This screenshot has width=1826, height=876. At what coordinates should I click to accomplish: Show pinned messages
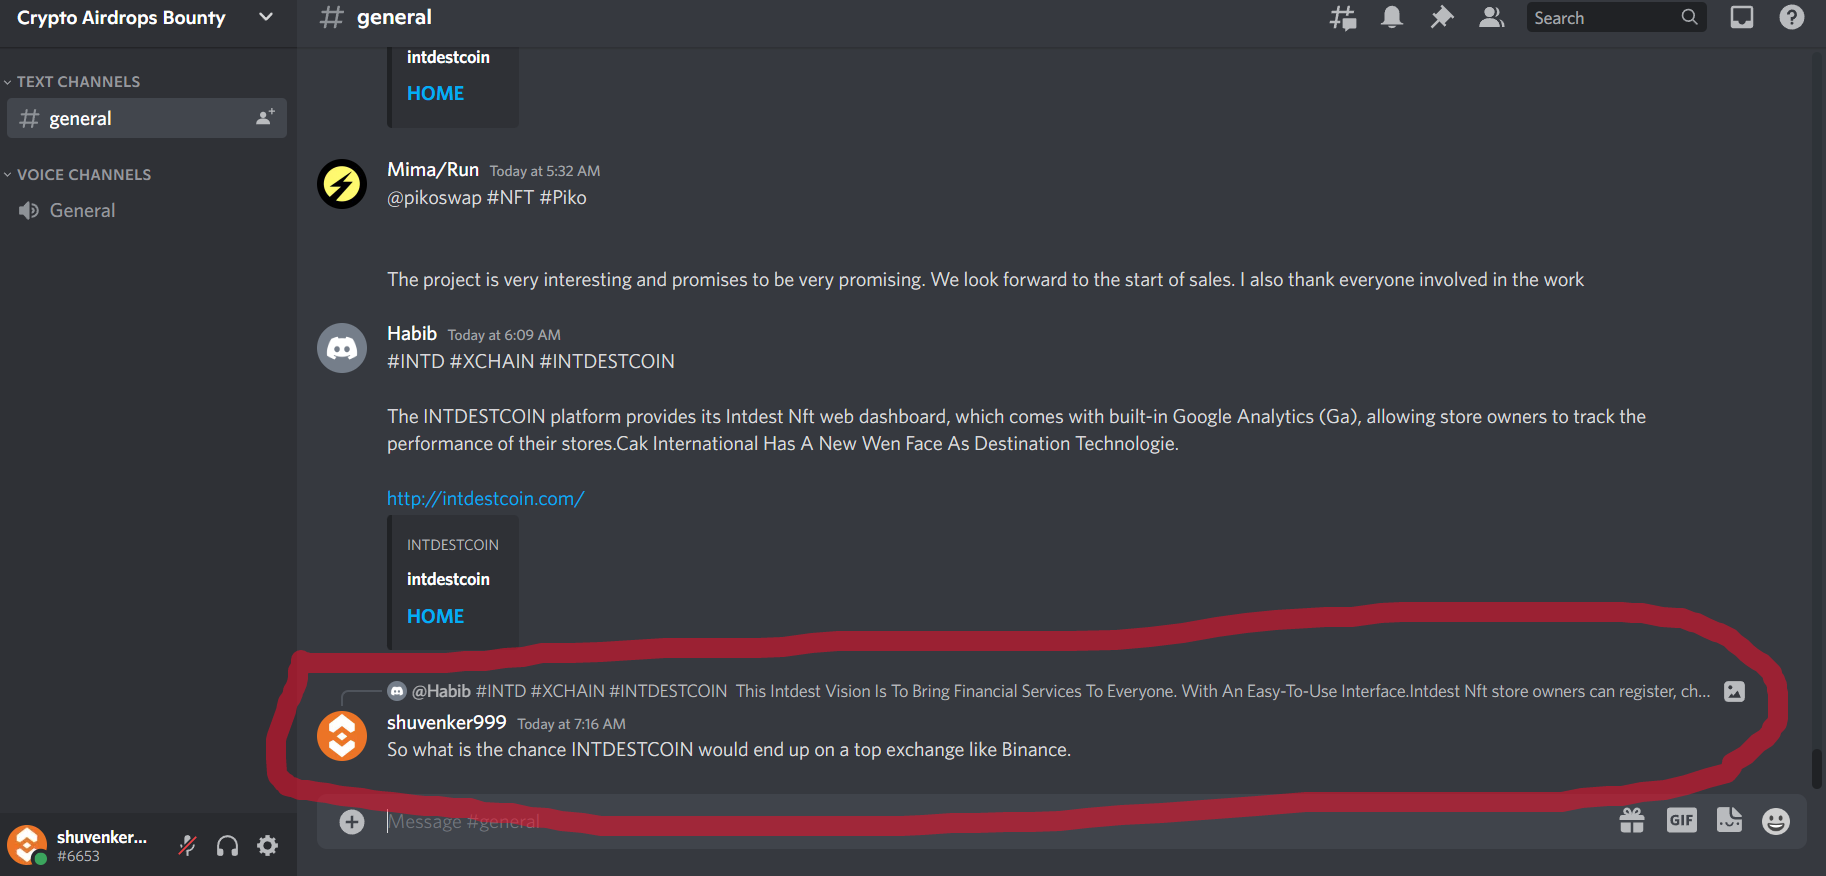(x=1441, y=17)
